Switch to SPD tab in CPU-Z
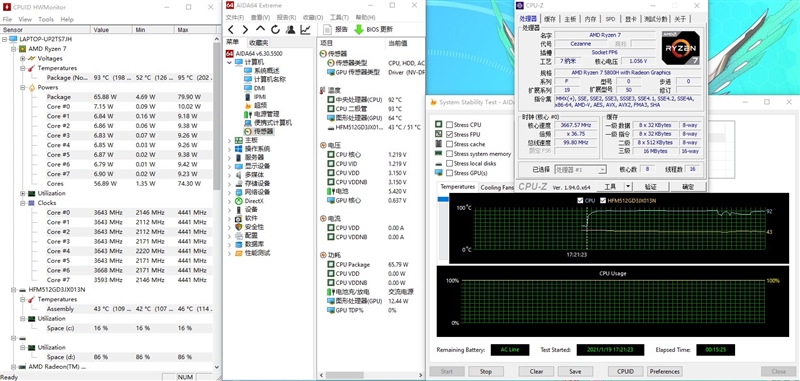The image size is (800, 381). (x=610, y=19)
